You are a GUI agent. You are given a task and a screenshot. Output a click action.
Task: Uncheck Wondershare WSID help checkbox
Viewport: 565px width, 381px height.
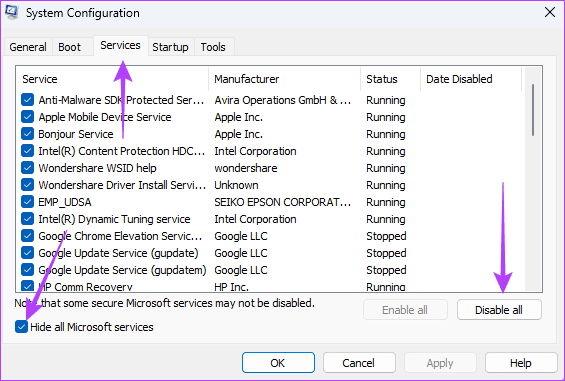coord(27,168)
